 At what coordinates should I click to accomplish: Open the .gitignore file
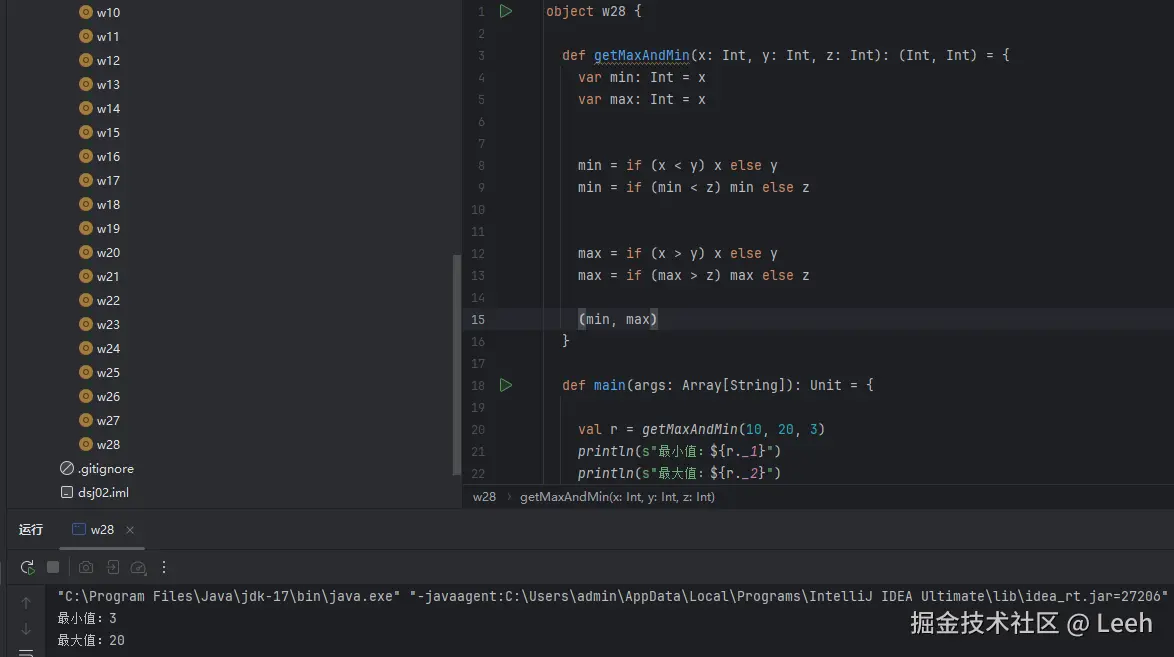(106, 468)
